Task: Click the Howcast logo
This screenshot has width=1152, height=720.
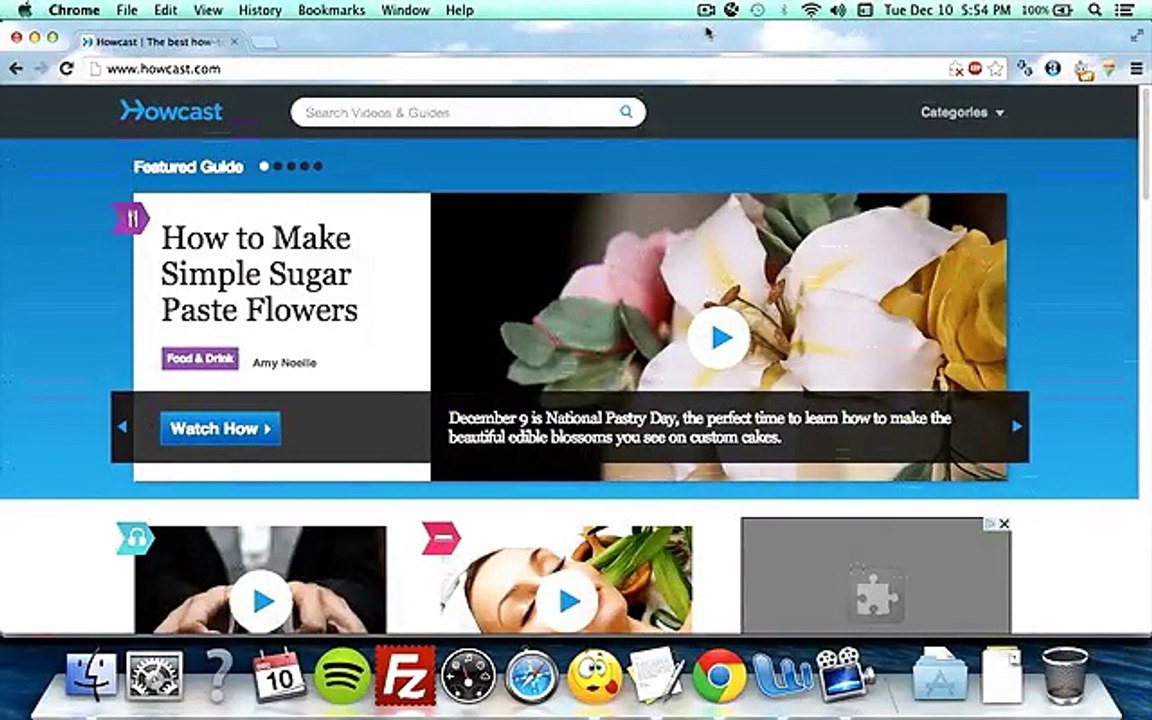Action: [x=171, y=111]
